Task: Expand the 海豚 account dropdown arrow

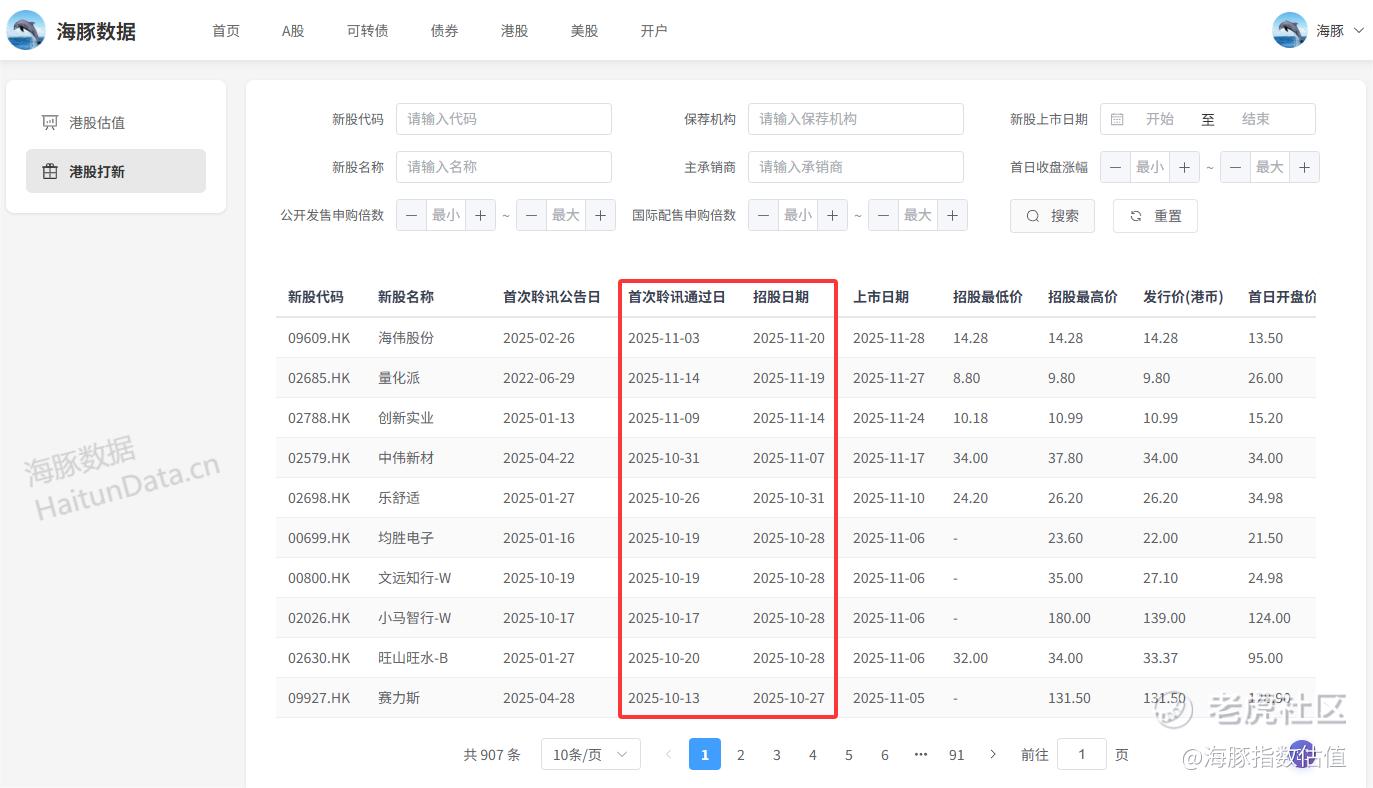Action: point(1358,31)
